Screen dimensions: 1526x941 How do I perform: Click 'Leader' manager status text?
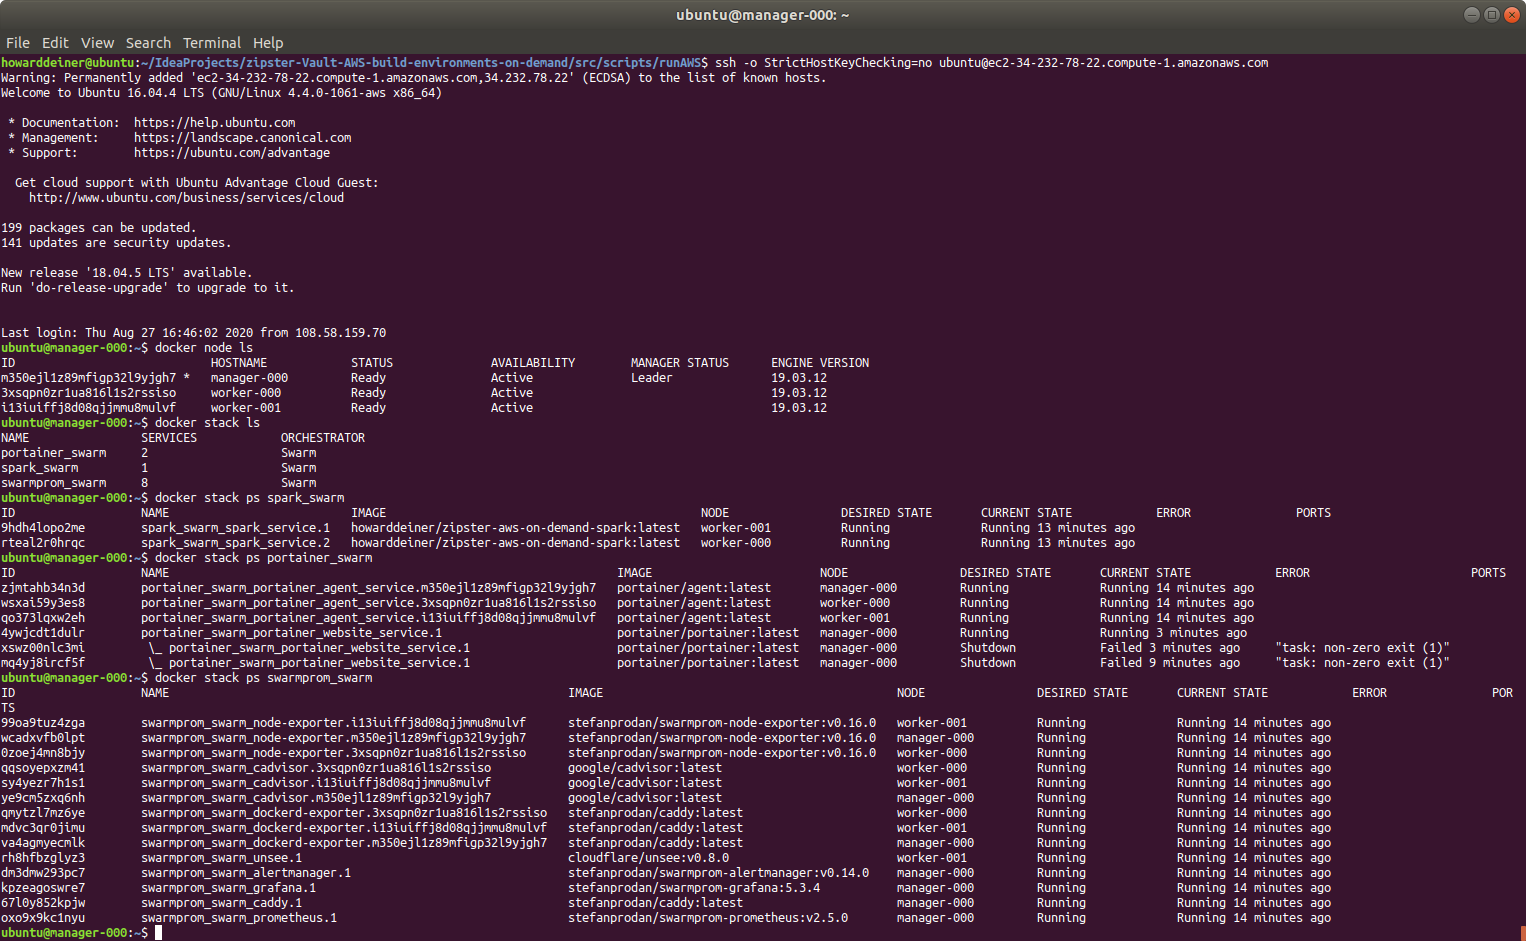tap(651, 378)
